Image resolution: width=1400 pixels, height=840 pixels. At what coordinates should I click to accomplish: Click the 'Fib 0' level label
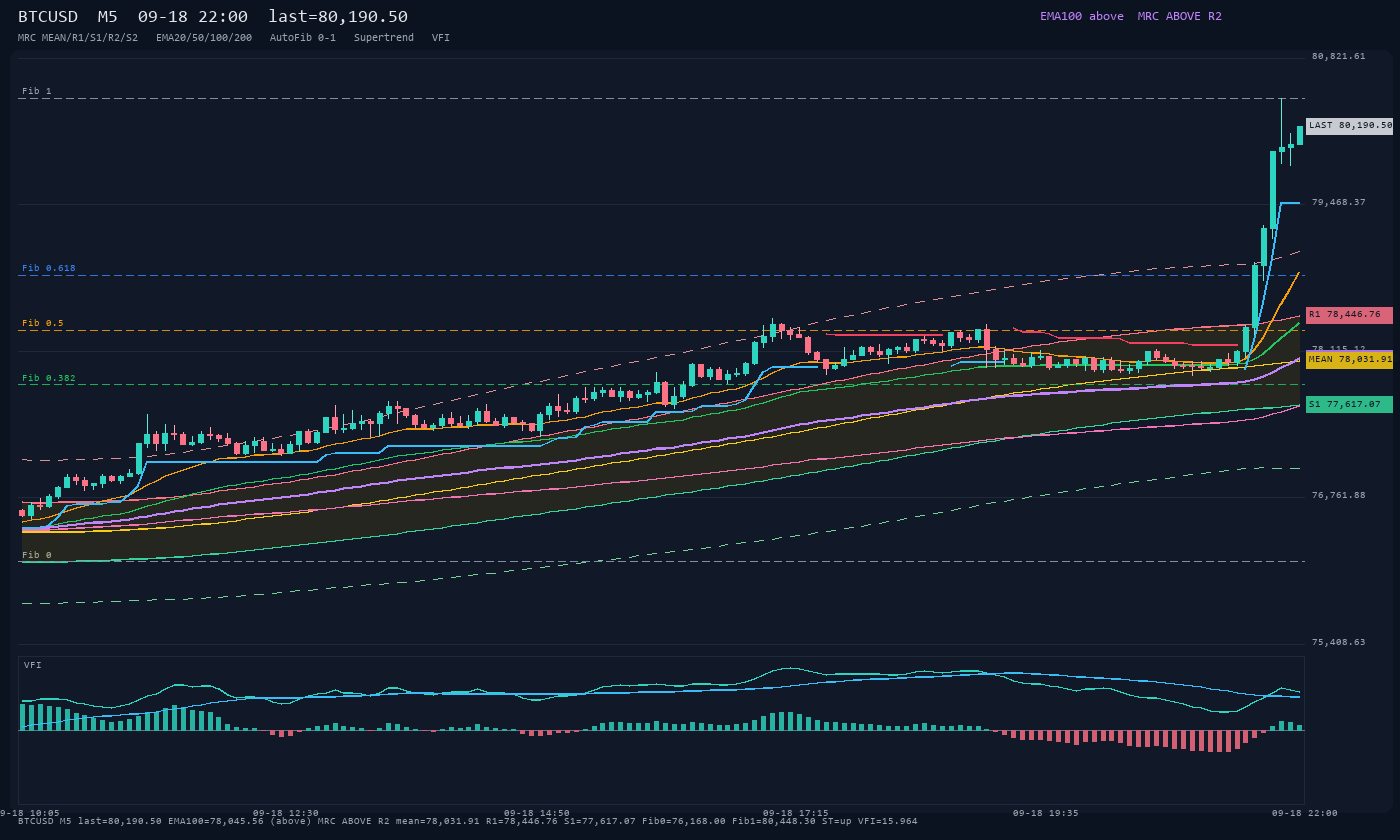click(x=37, y=555)
